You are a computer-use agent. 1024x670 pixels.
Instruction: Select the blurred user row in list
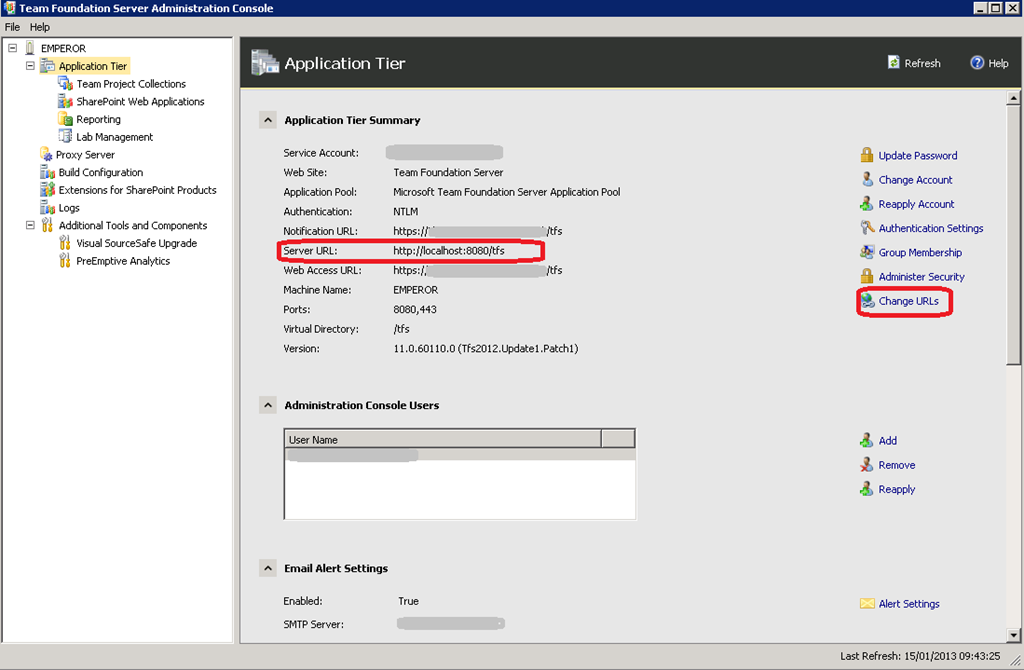pyautogui.click(x=460, y=455)
